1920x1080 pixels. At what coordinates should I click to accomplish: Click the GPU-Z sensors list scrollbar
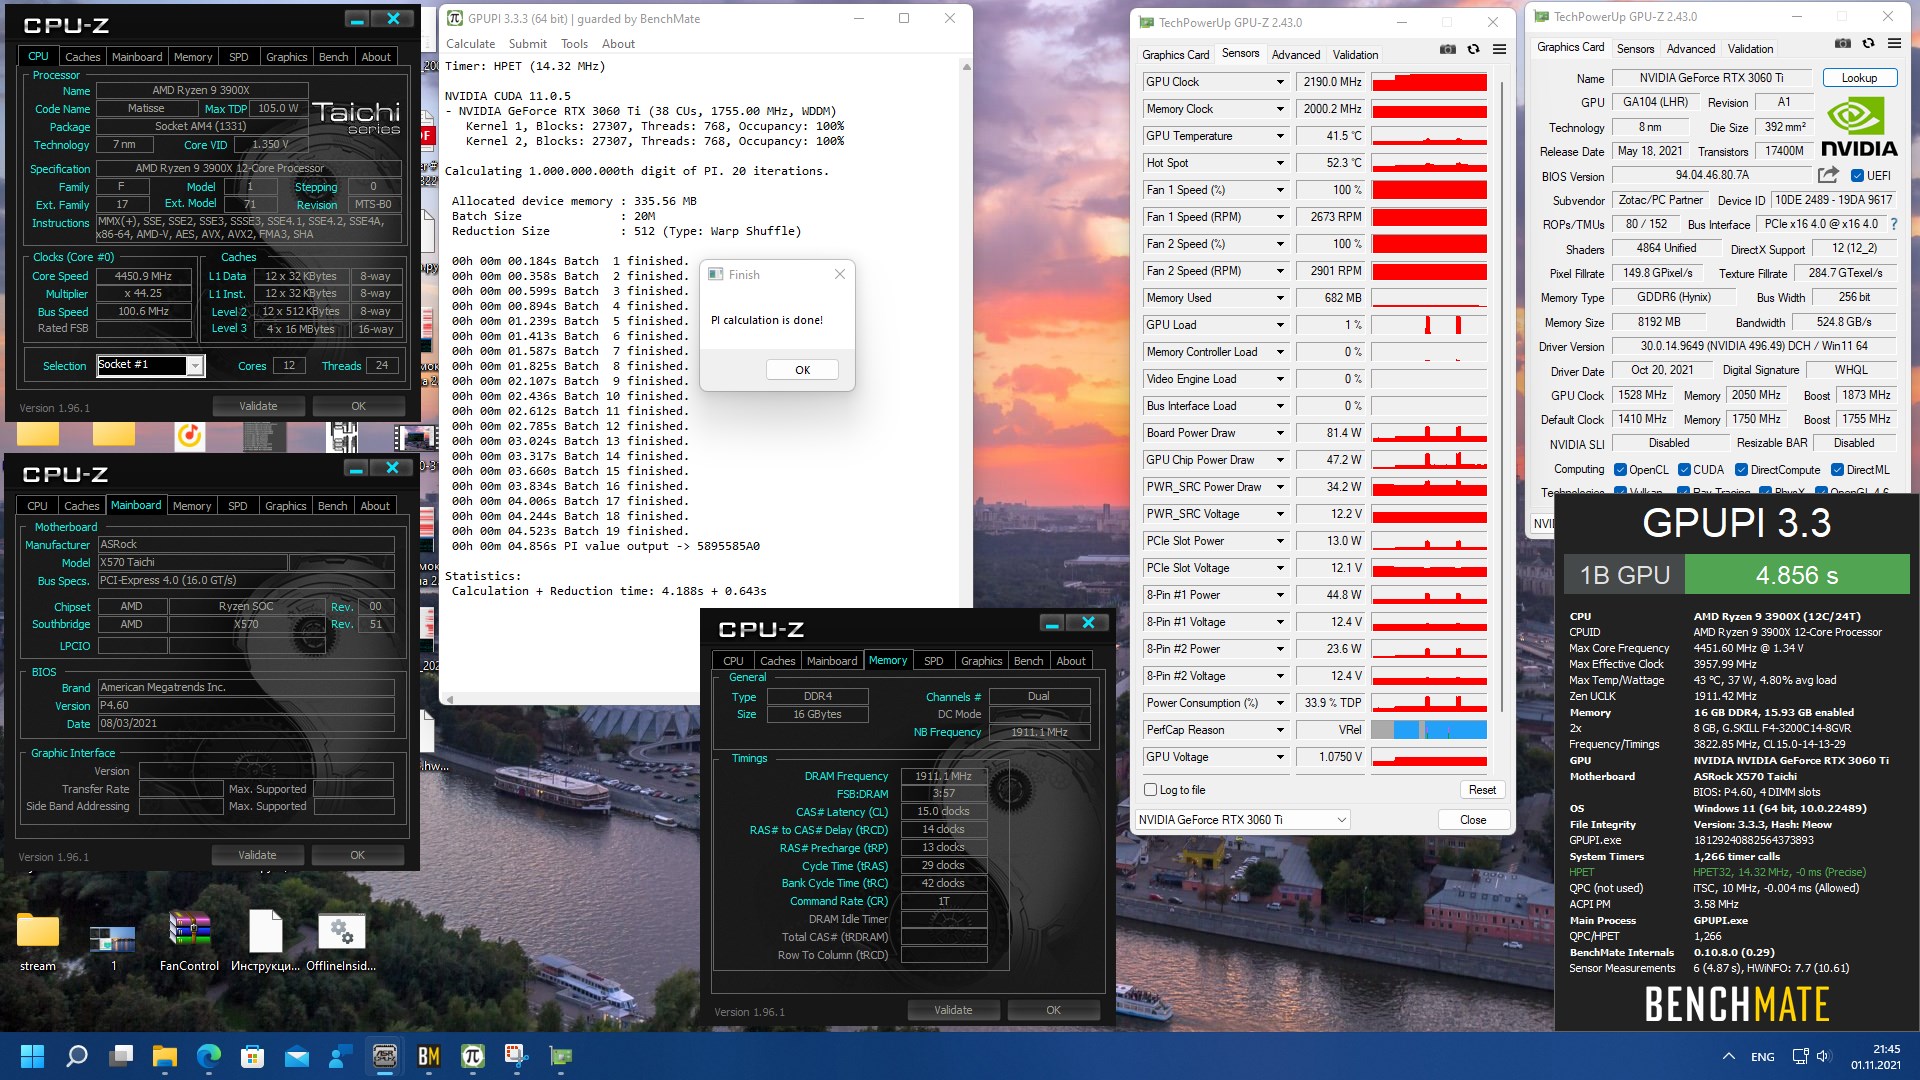click(x=1501, y=395)
